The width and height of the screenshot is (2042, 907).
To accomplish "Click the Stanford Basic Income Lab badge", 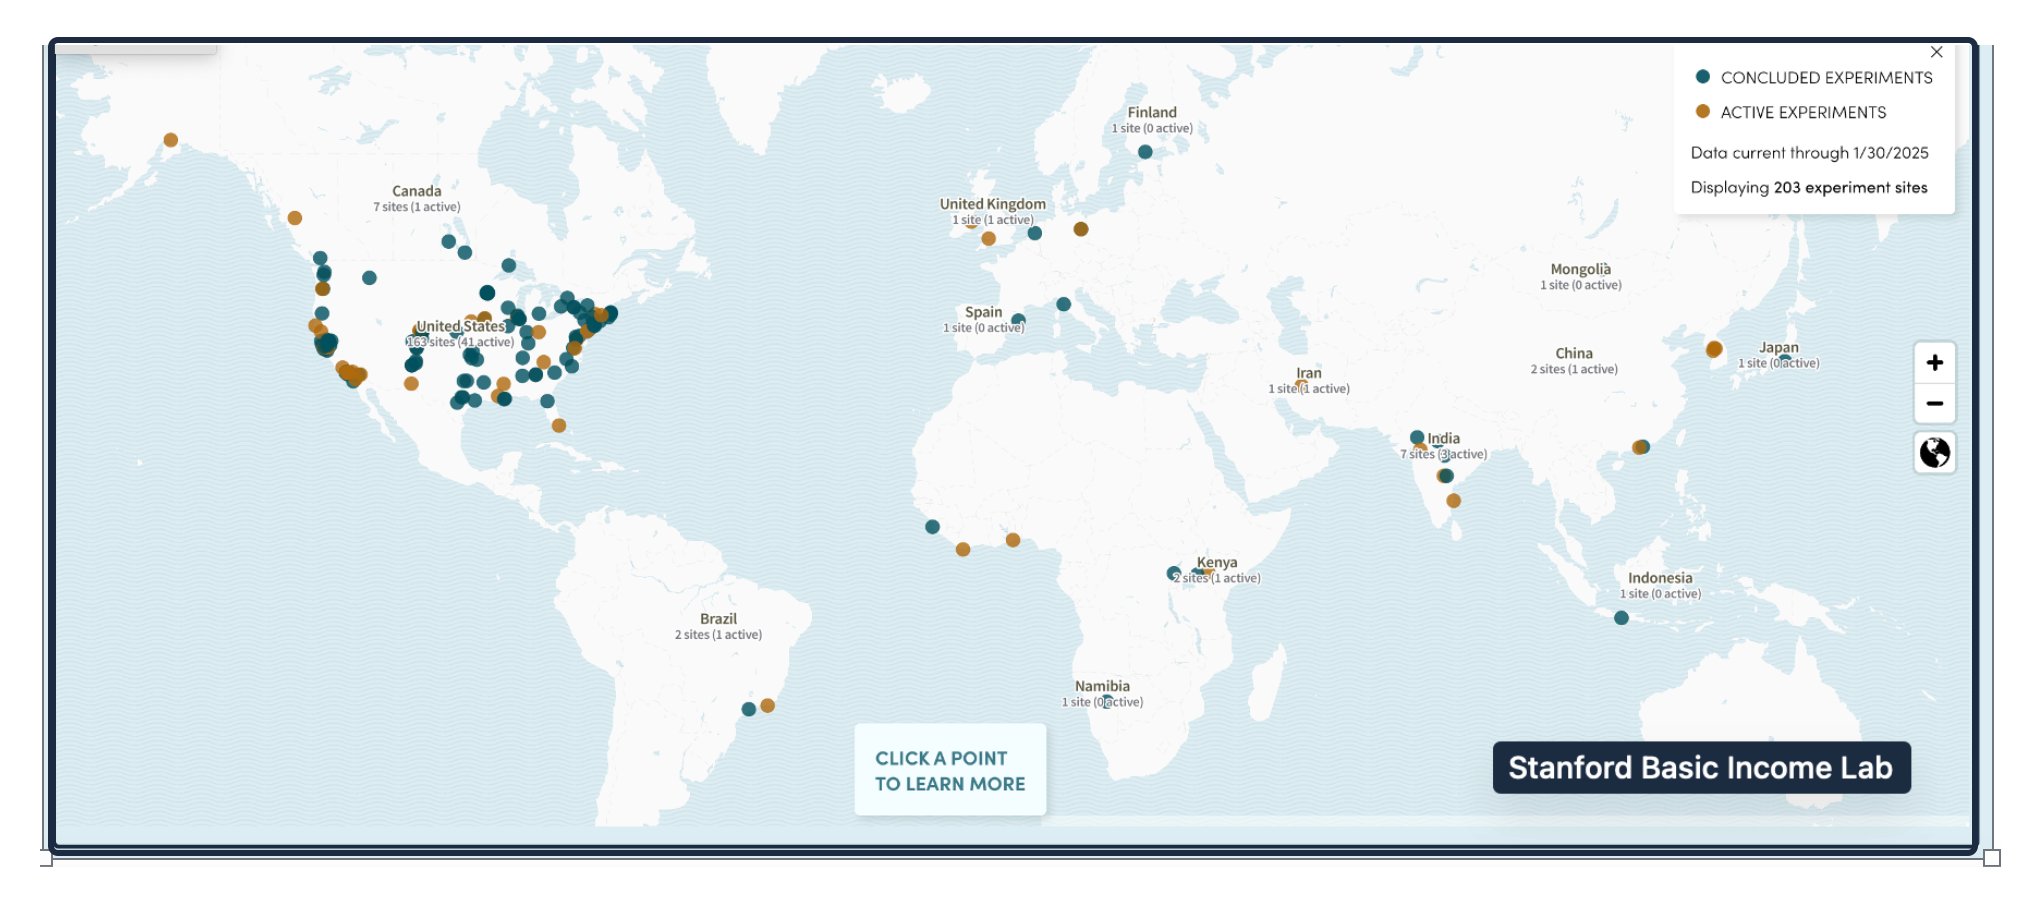I will tap(1700, 768).
